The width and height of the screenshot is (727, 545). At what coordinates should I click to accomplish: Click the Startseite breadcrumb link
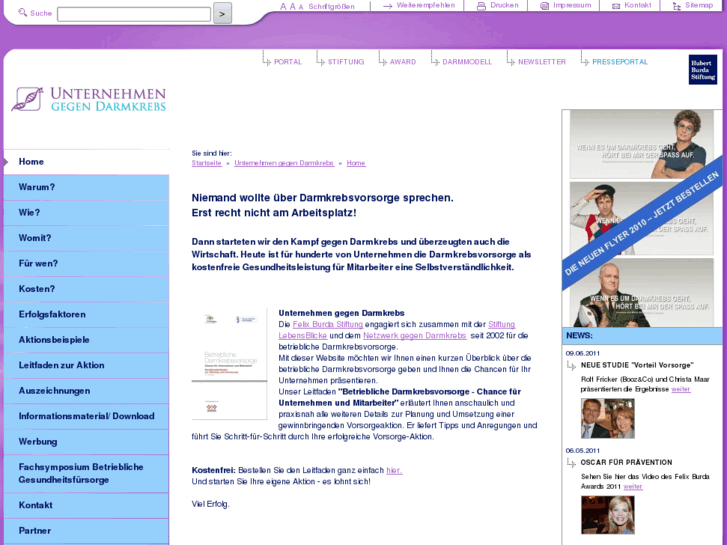(x=206, y=163)
